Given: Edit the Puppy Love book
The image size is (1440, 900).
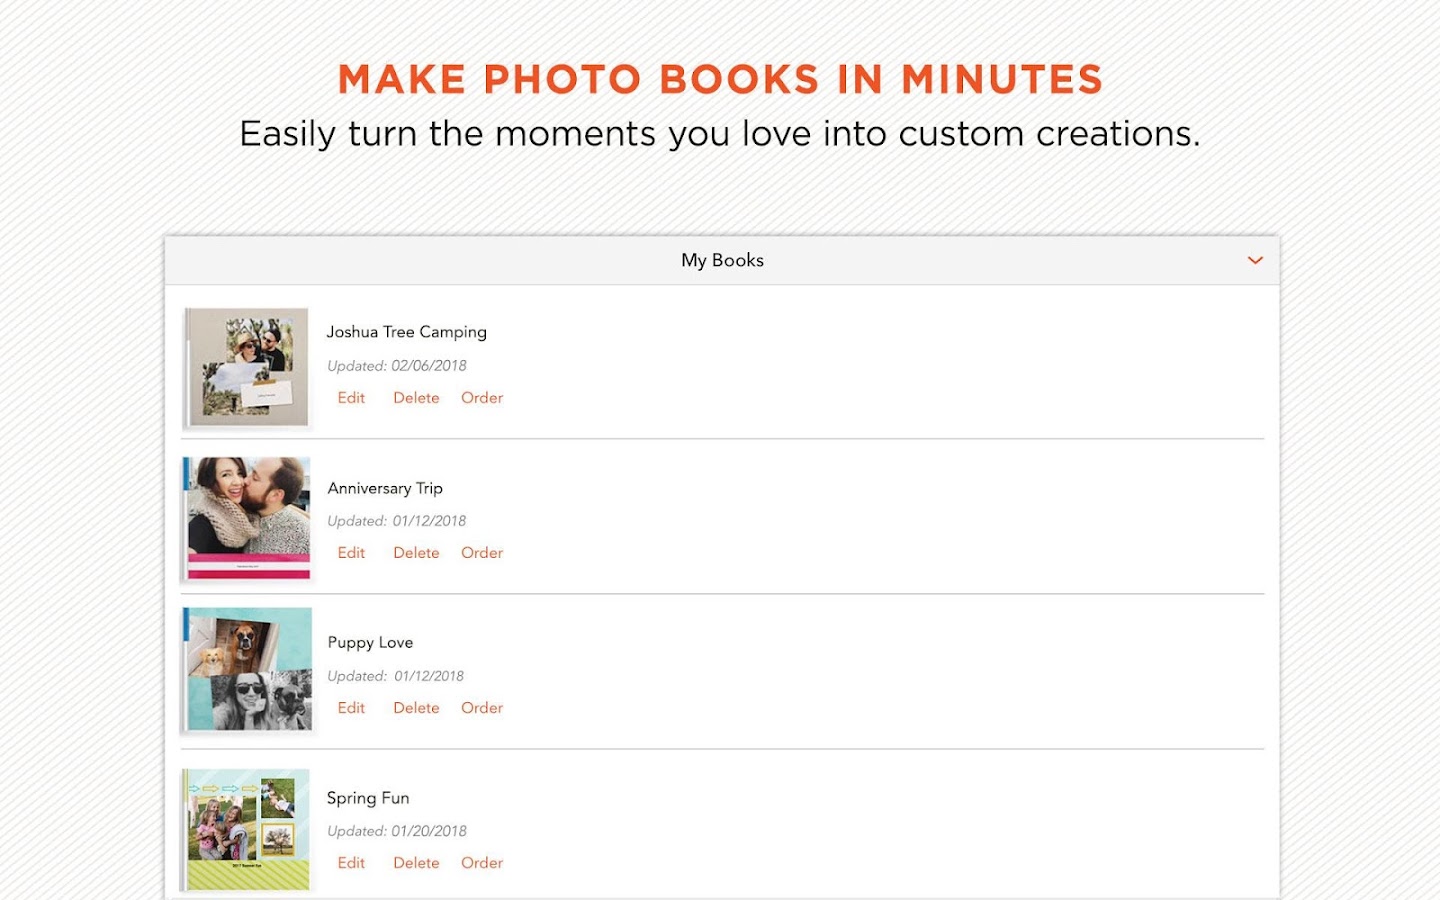Looking at the screenshot, I should (351, 708).
